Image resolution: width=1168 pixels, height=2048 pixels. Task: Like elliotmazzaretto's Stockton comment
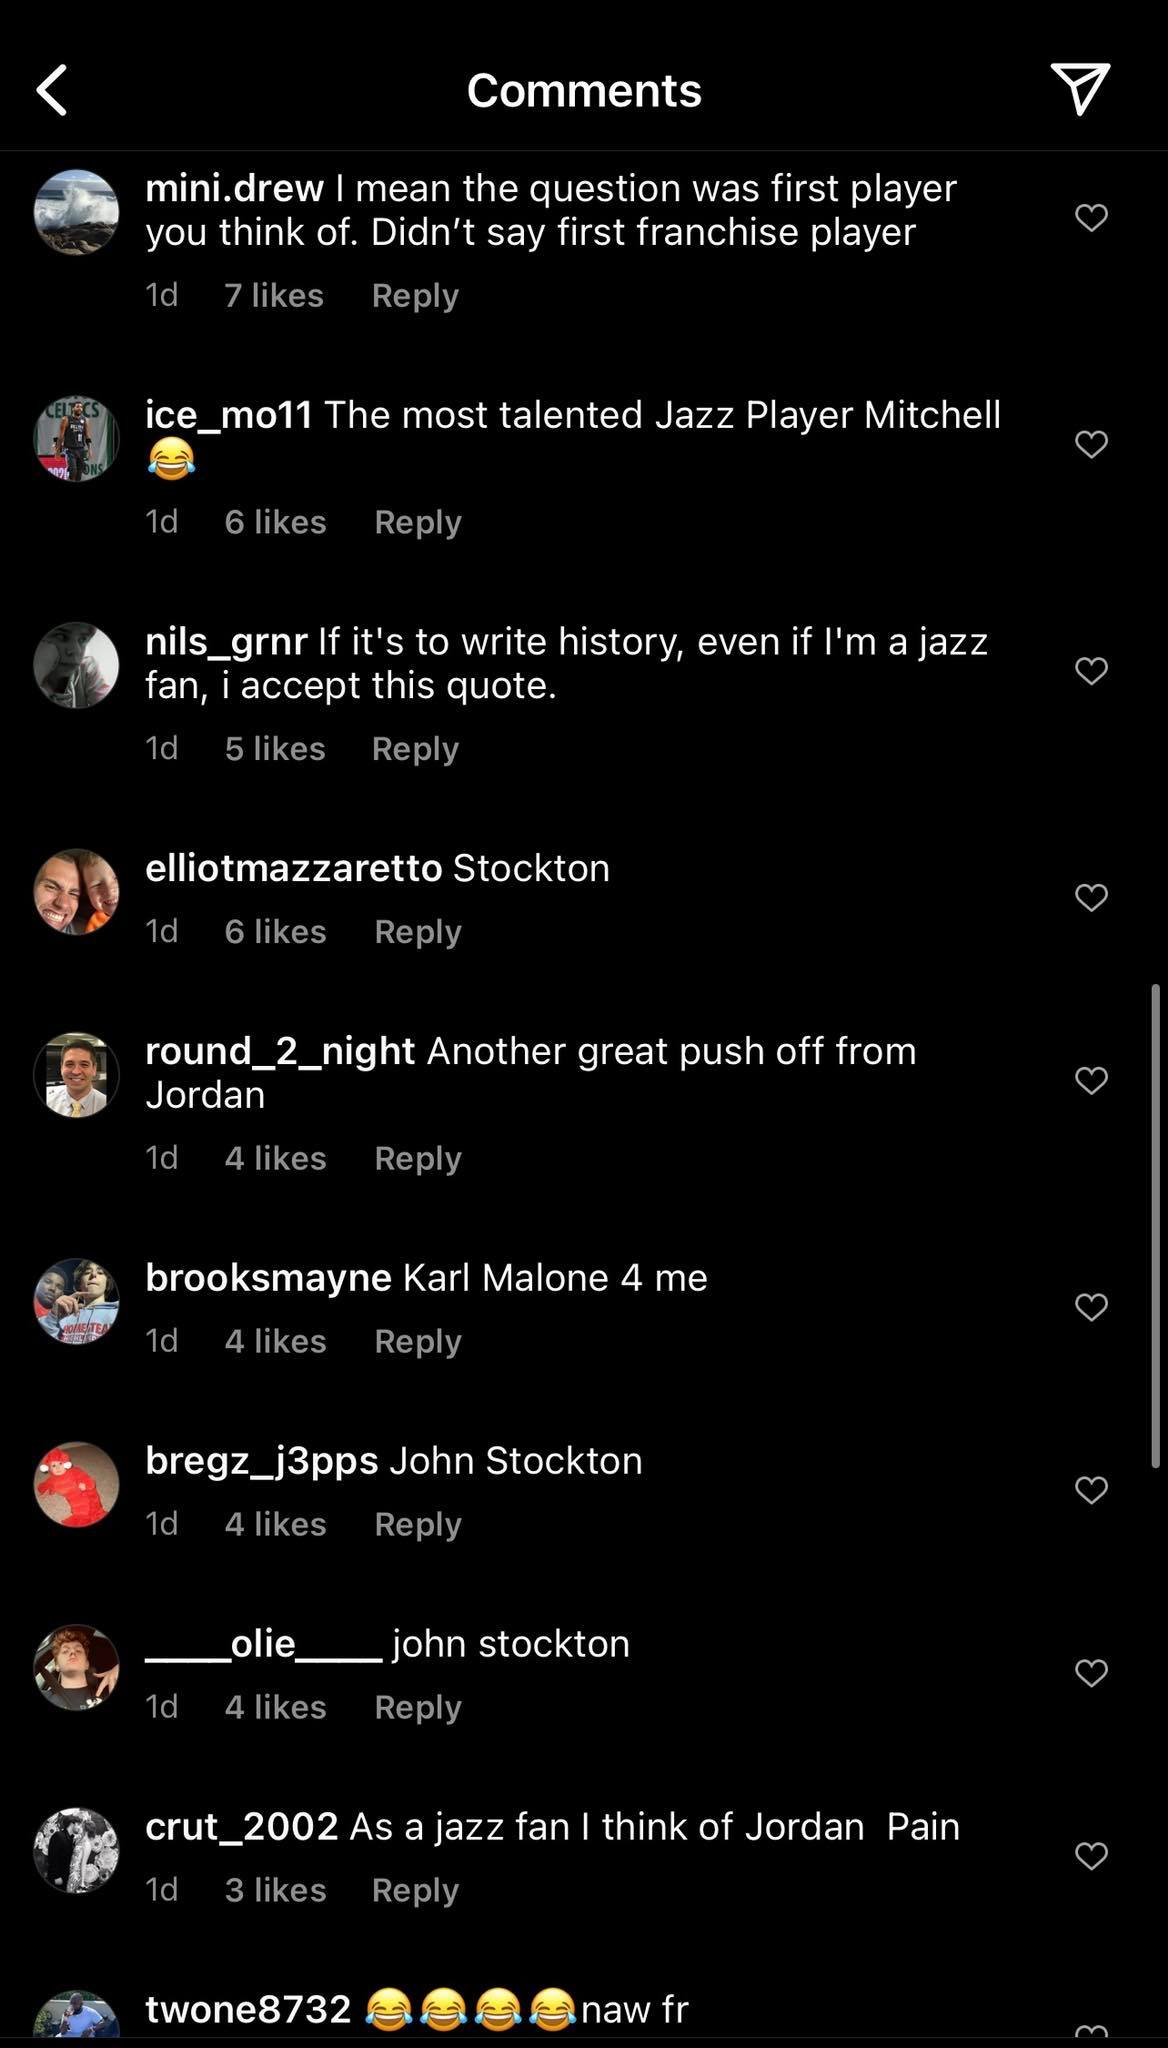pyautogui.click(x=1091, y=897)
